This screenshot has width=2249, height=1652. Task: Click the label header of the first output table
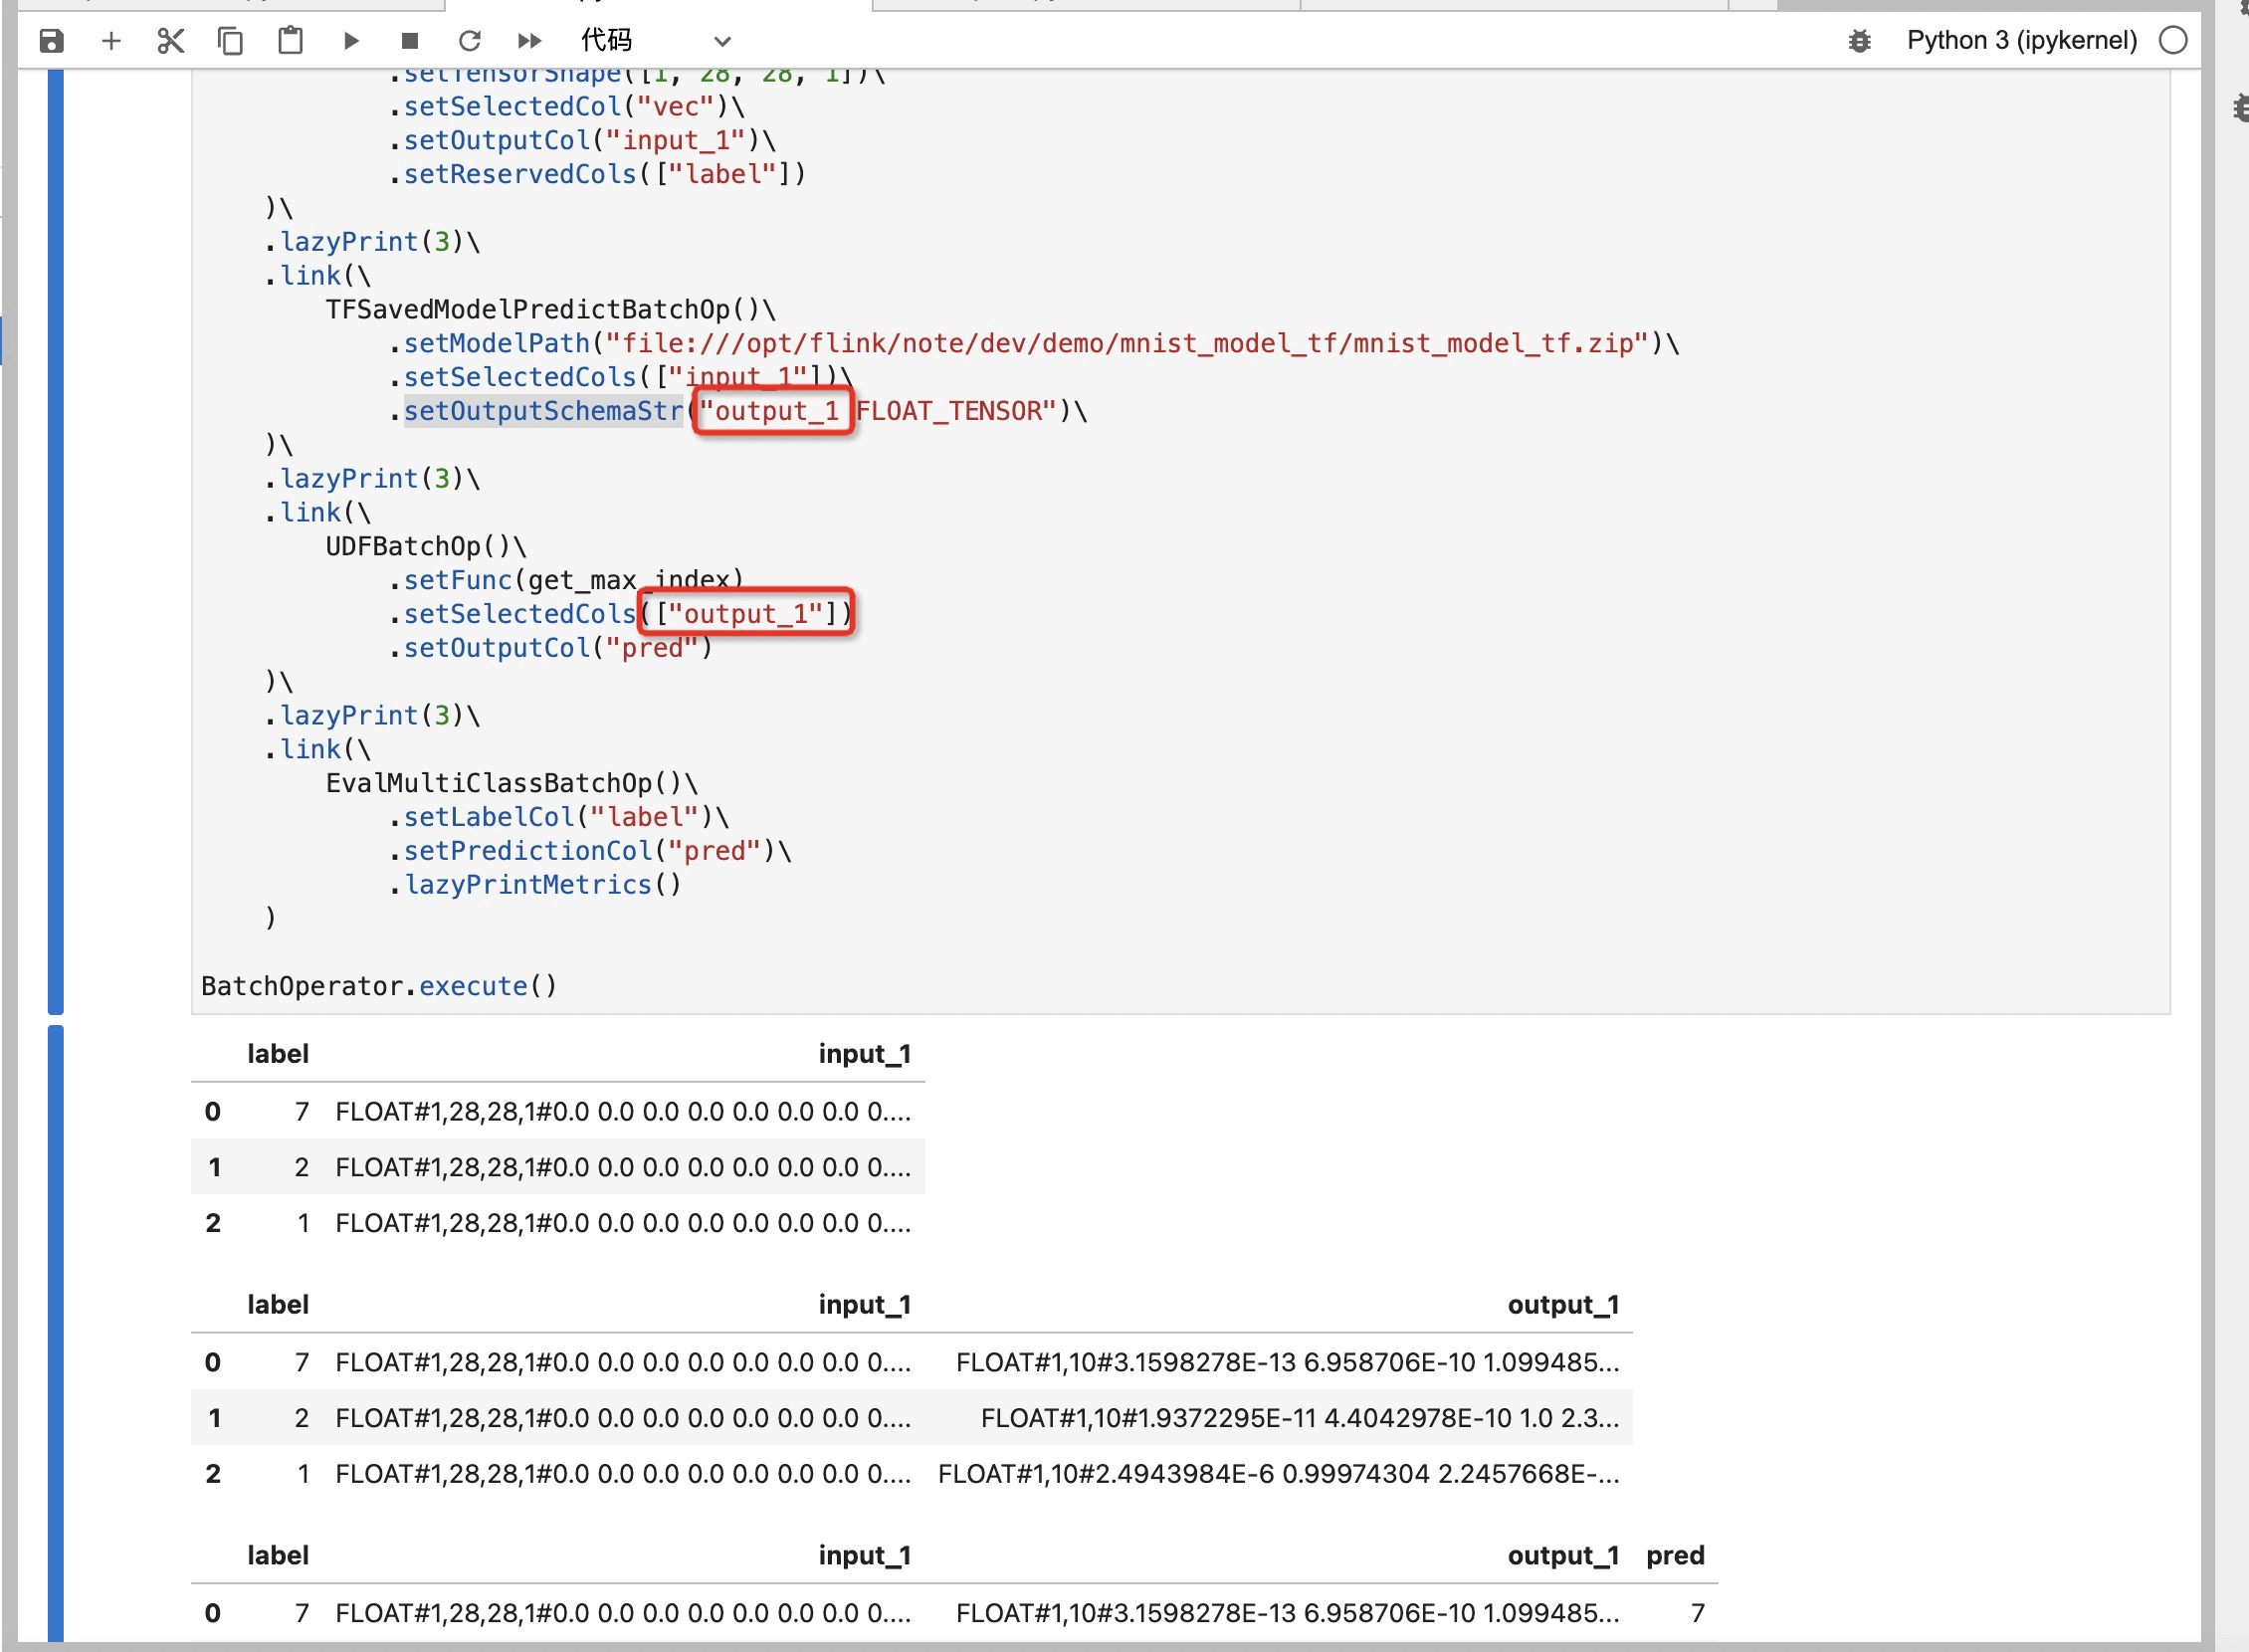pyautogui.click(x=278, y=1054)
